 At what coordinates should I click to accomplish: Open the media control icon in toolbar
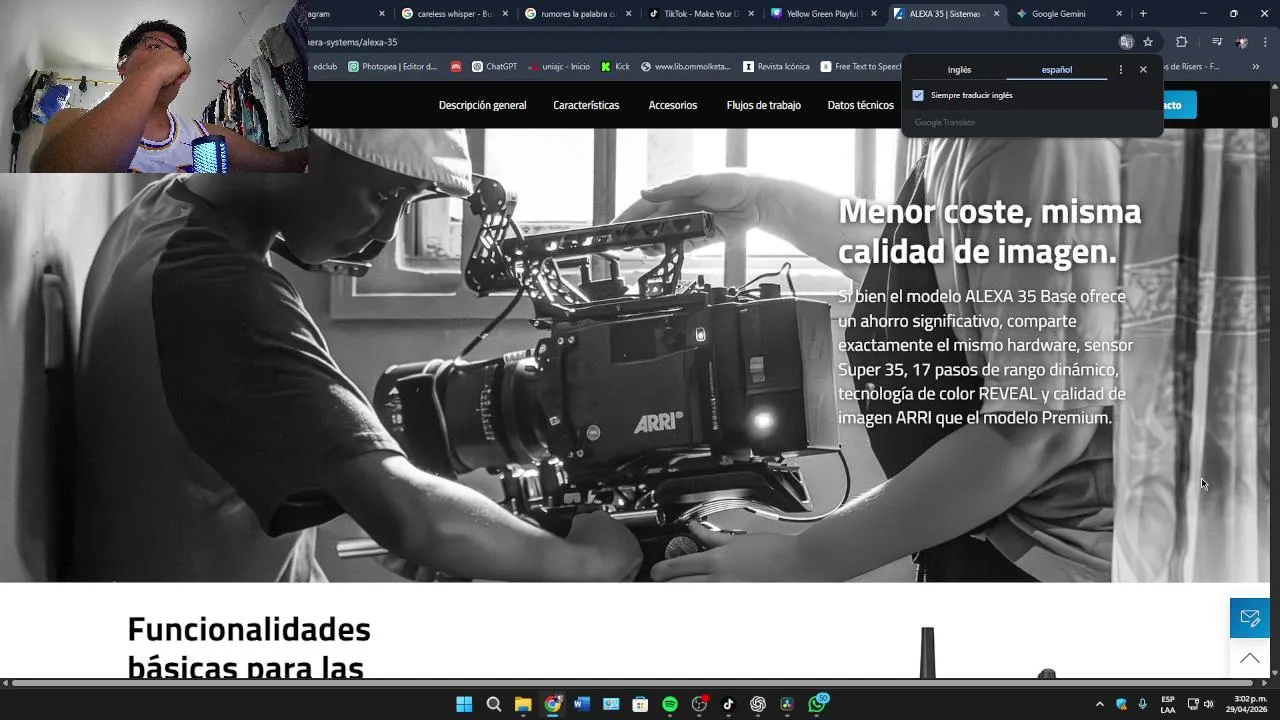point(1217,42)
